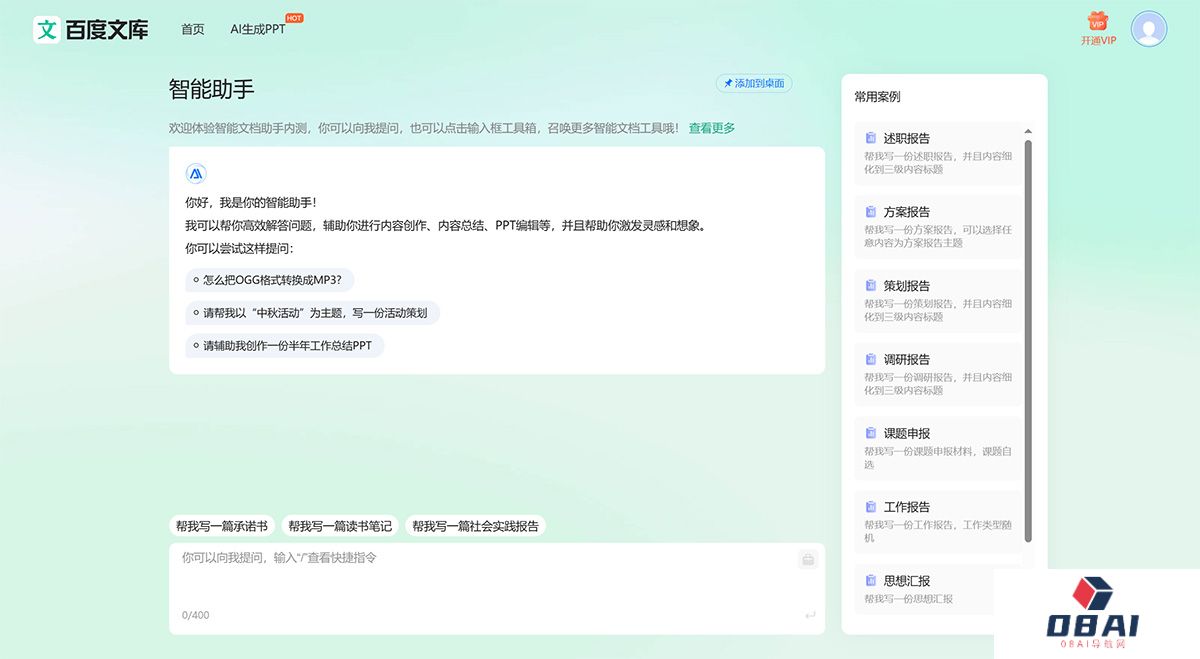Click the 0/400 character counter
This screenshot has height=659, width=1200.
(196, 615)
